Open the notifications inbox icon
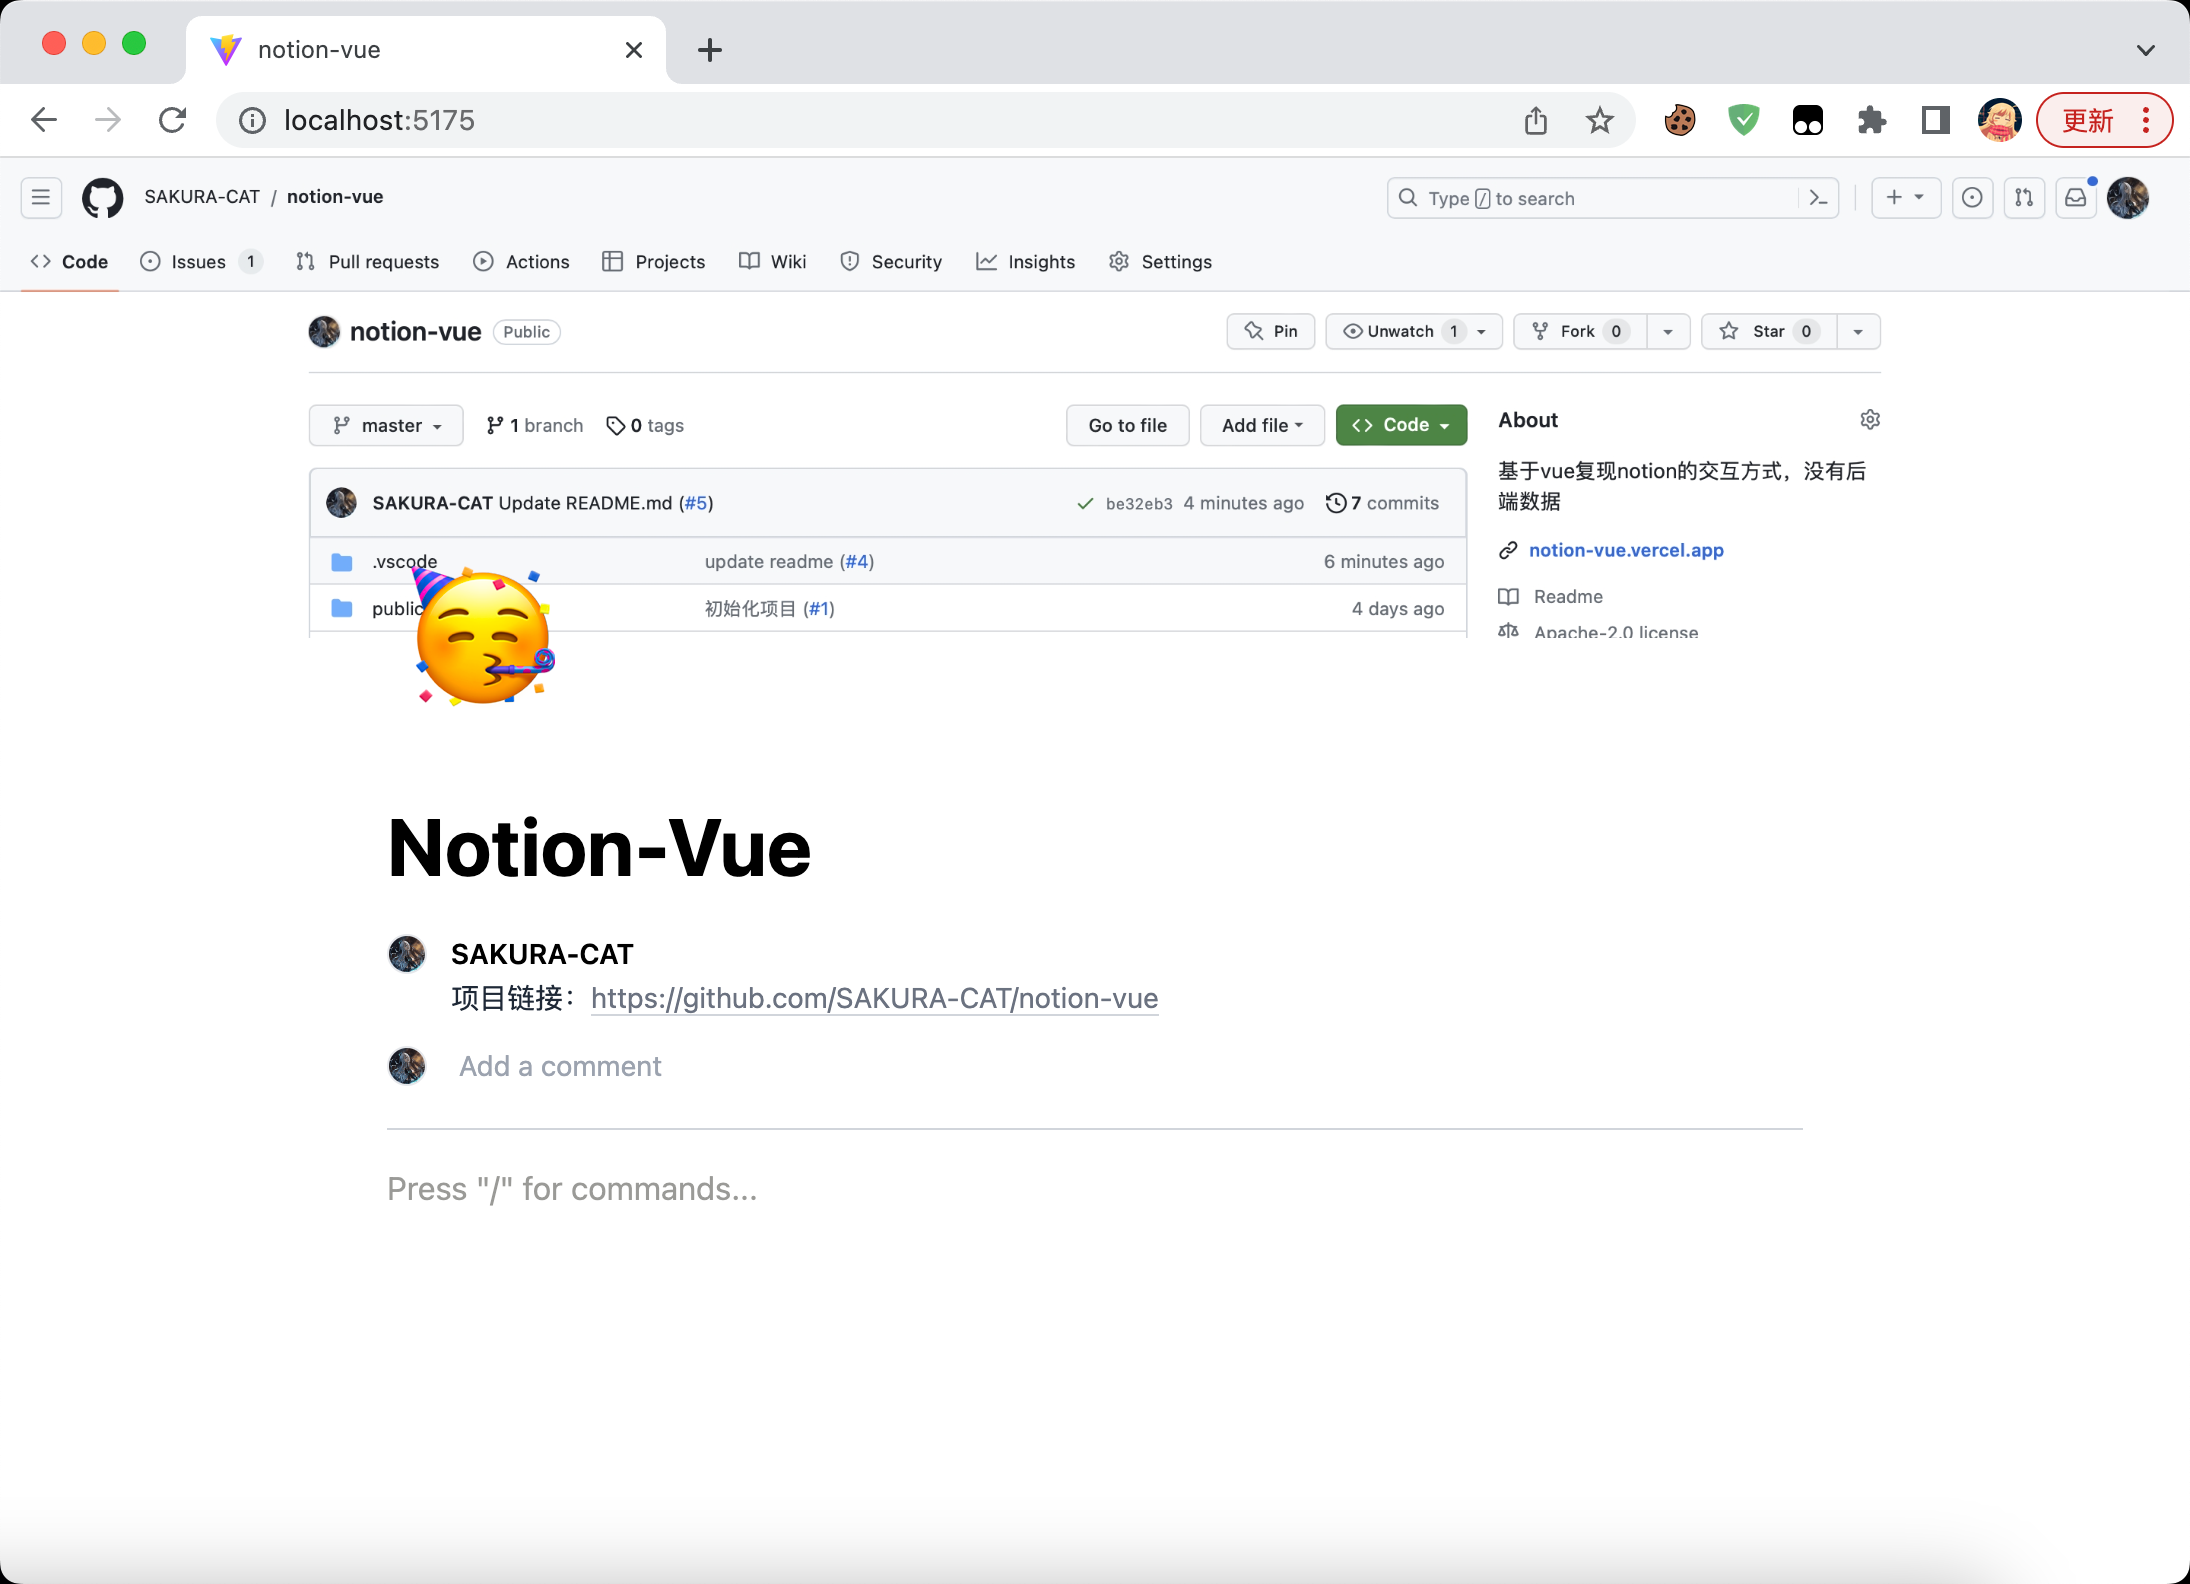 2076,198
